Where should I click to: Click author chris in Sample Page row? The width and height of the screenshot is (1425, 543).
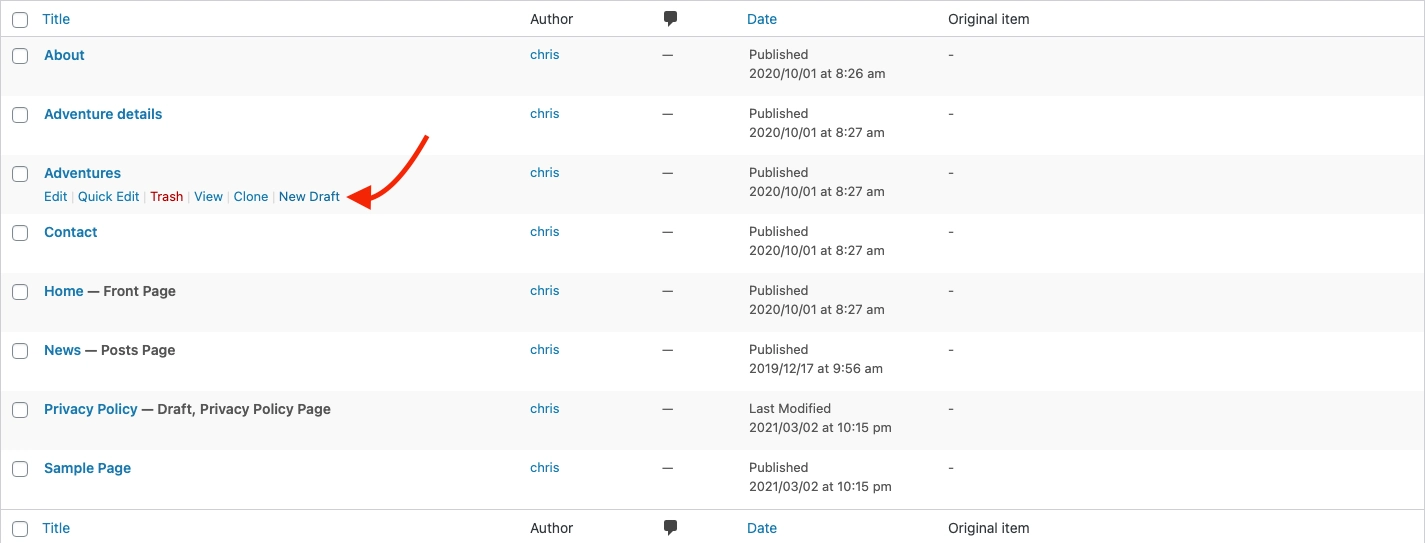pyautogui.click(x=545, y=468)
